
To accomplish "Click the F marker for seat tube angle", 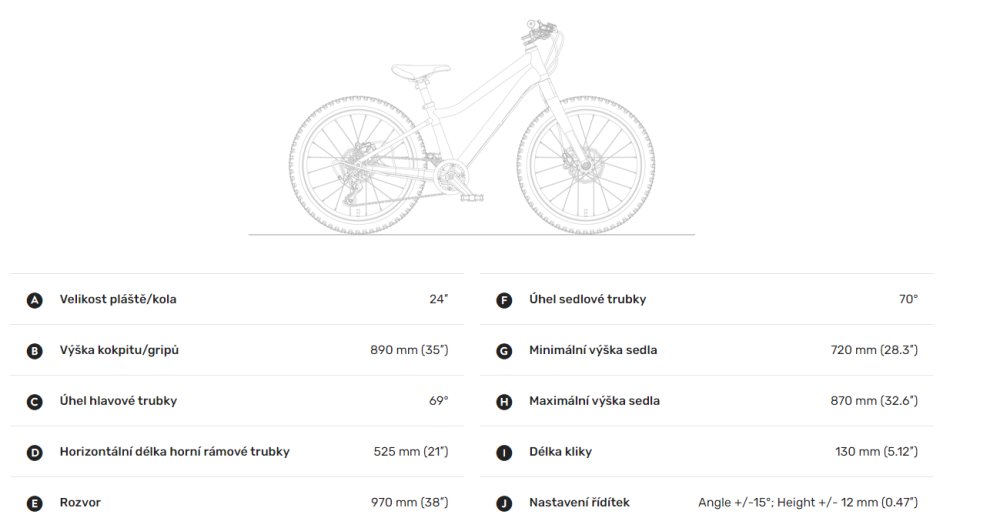I will (x=504, y=300).
